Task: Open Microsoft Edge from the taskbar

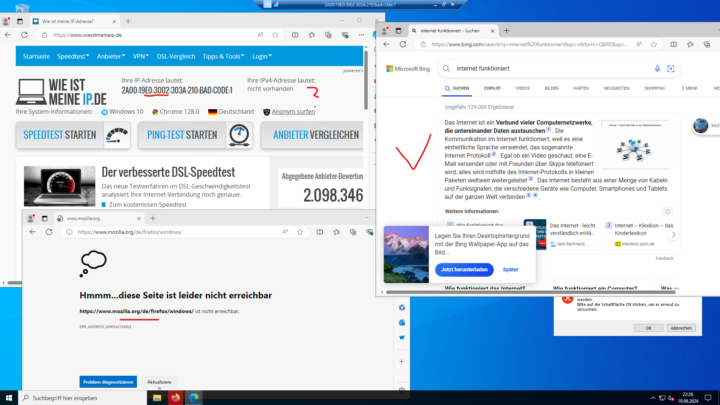Action: coord(194,398)
